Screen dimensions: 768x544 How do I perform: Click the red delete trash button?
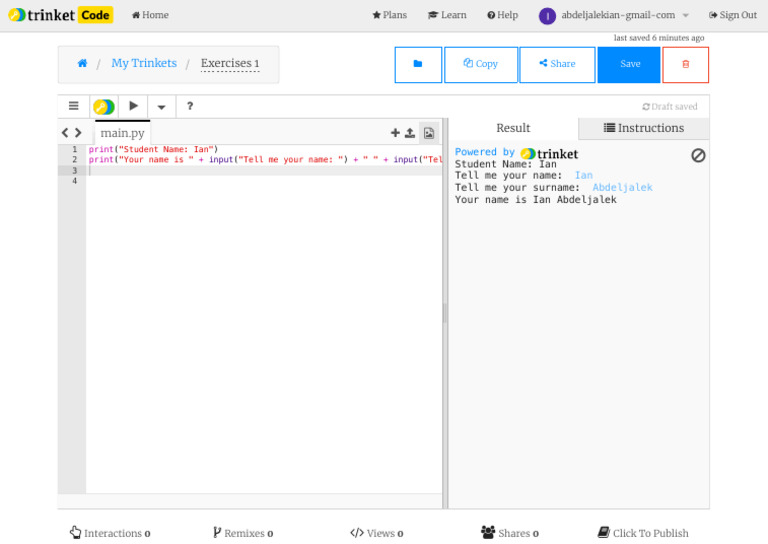click(685, 65)
